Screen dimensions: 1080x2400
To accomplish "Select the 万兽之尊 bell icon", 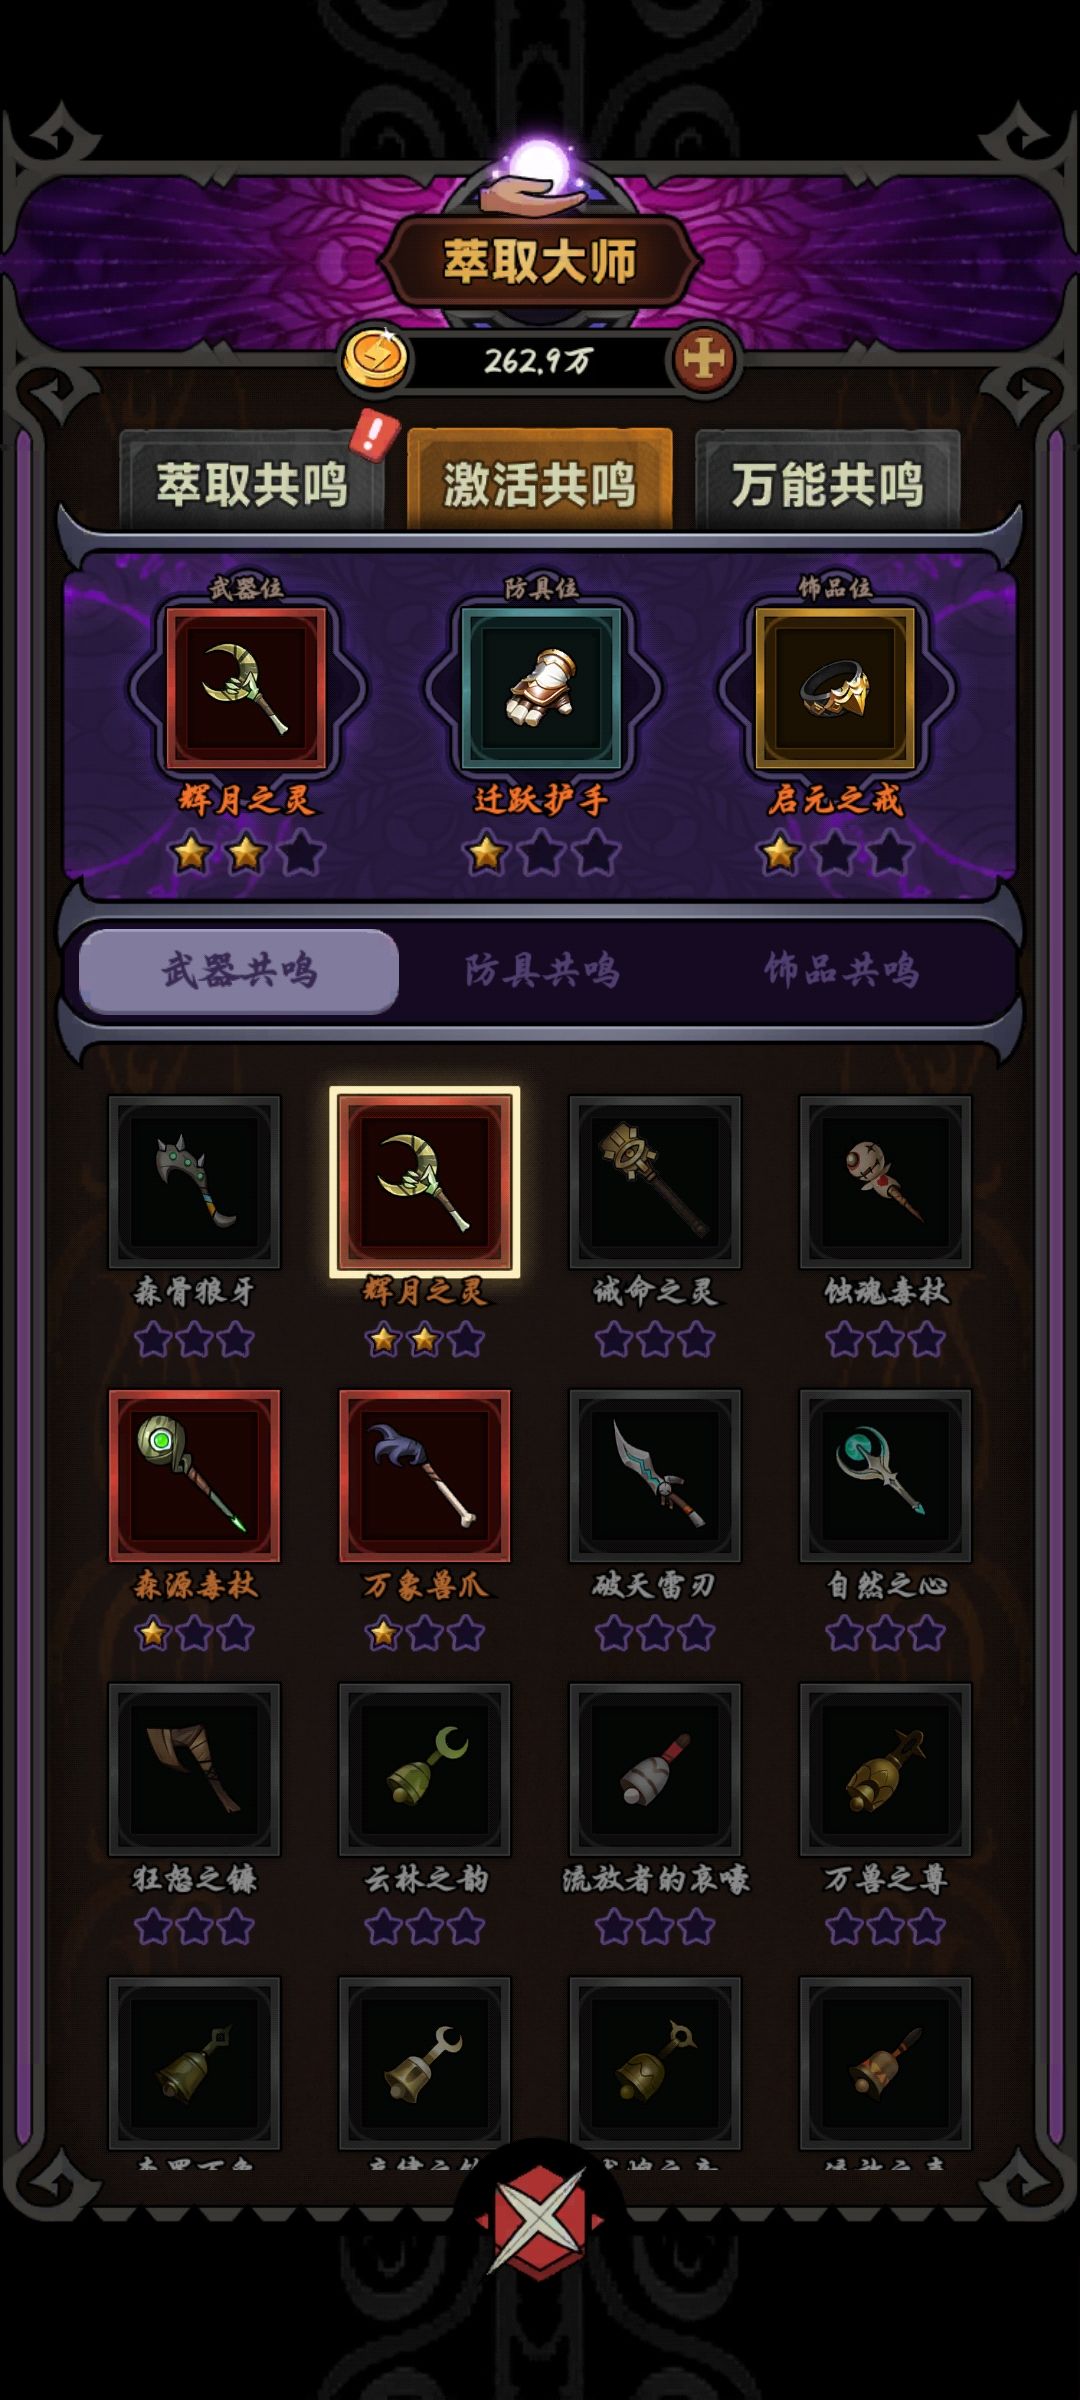I will (885, 1769).
